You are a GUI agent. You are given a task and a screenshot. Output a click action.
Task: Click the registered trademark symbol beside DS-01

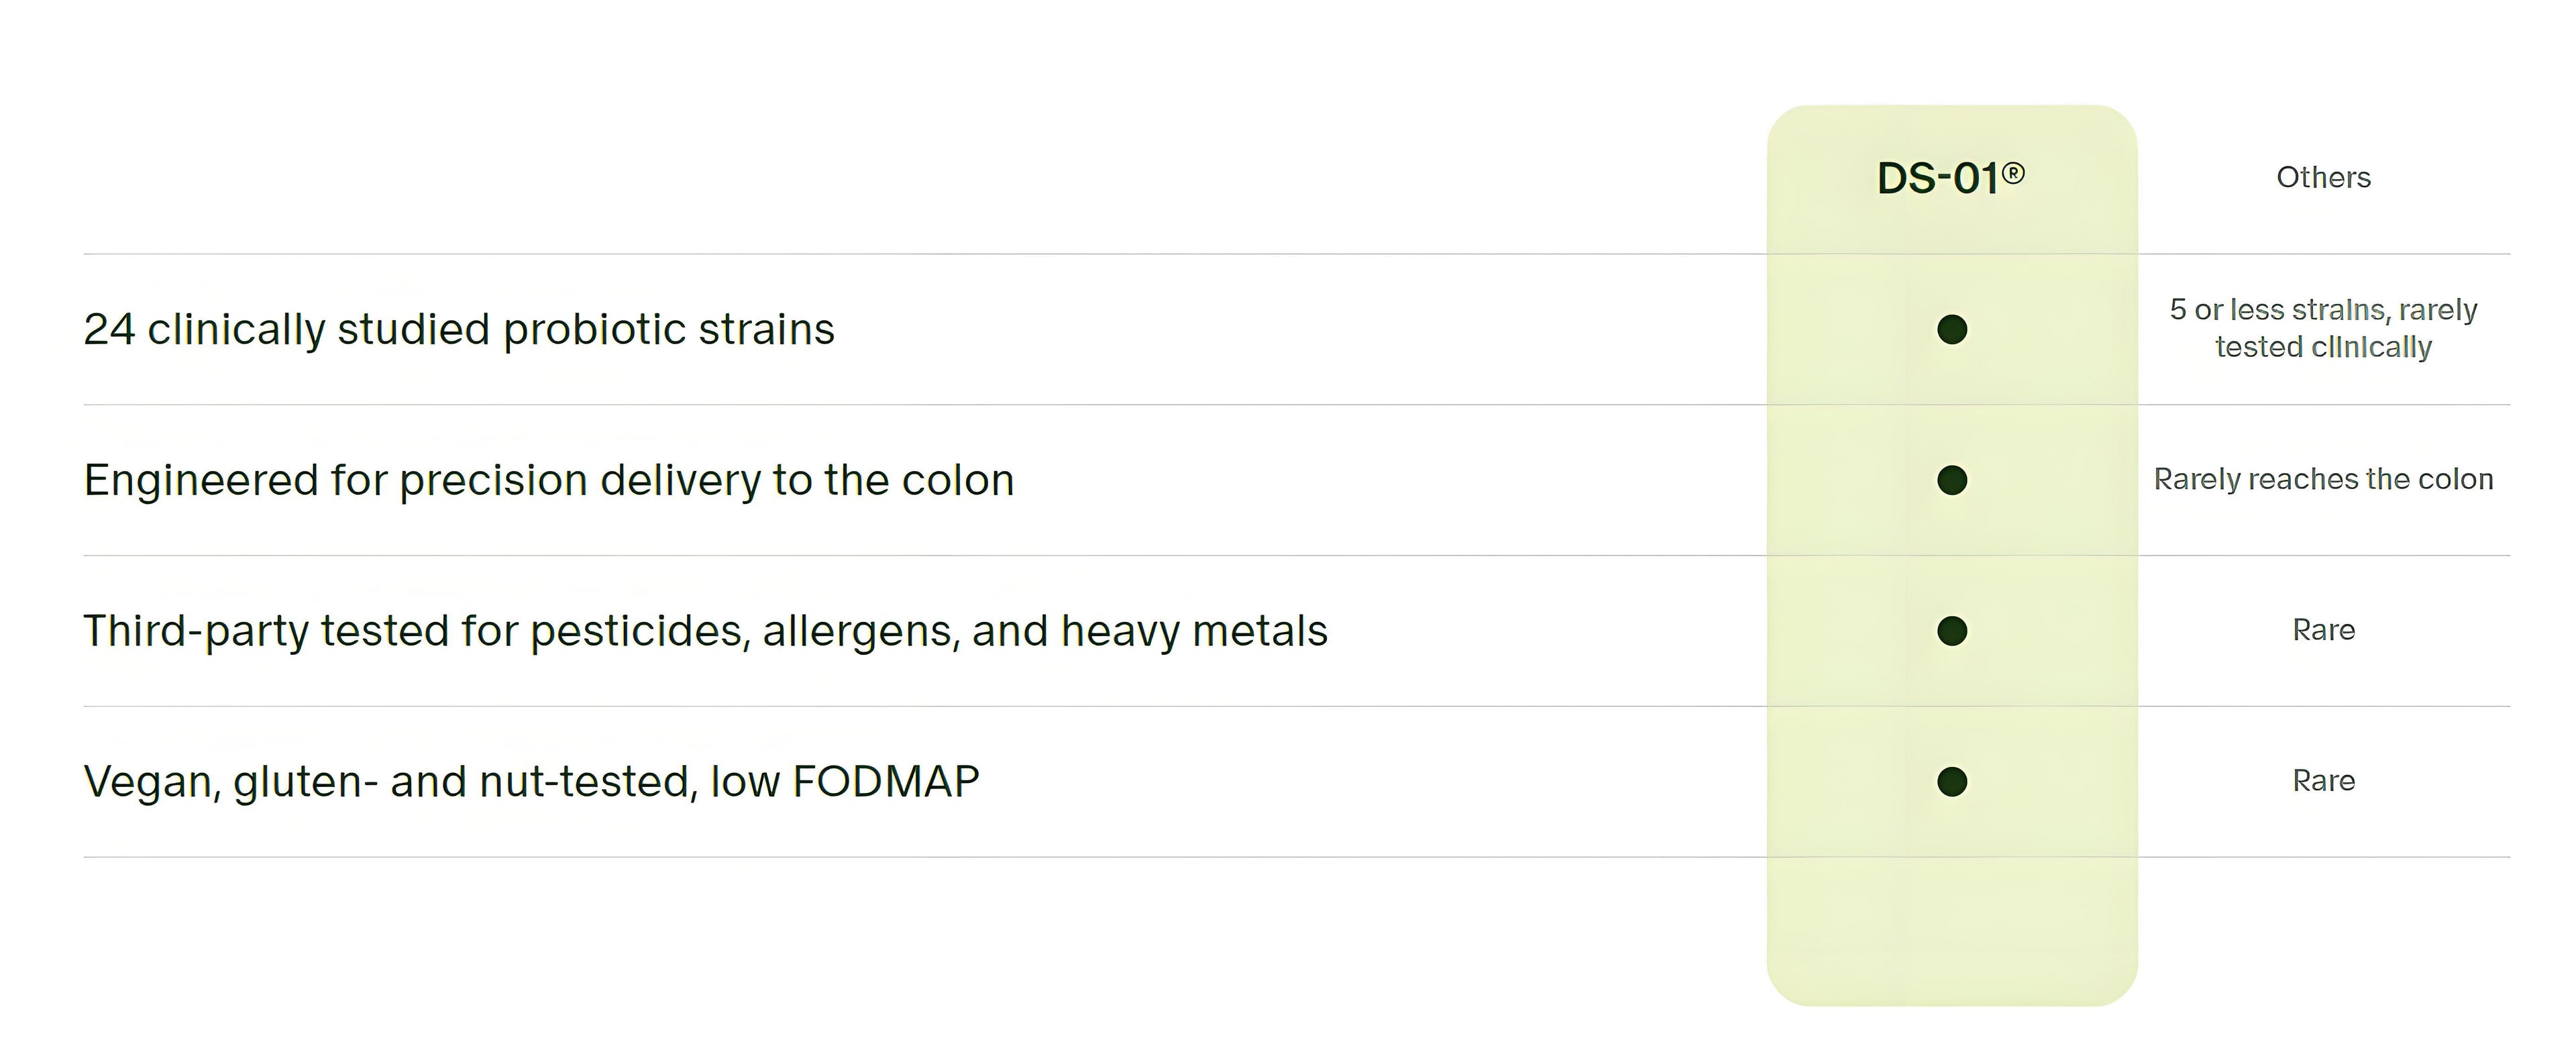click(x=2014, y=174)
